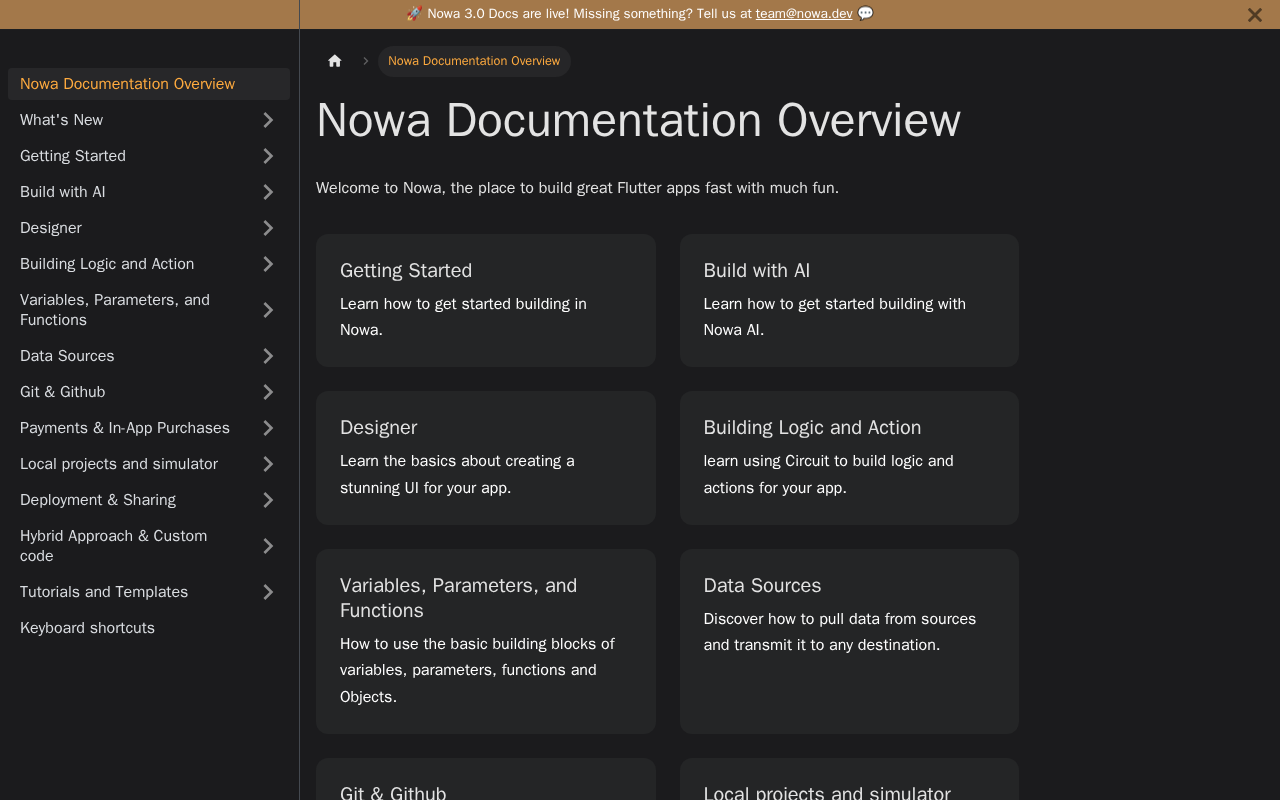
Task: Open the Getting Started card
Action: [x=485, y=300]
